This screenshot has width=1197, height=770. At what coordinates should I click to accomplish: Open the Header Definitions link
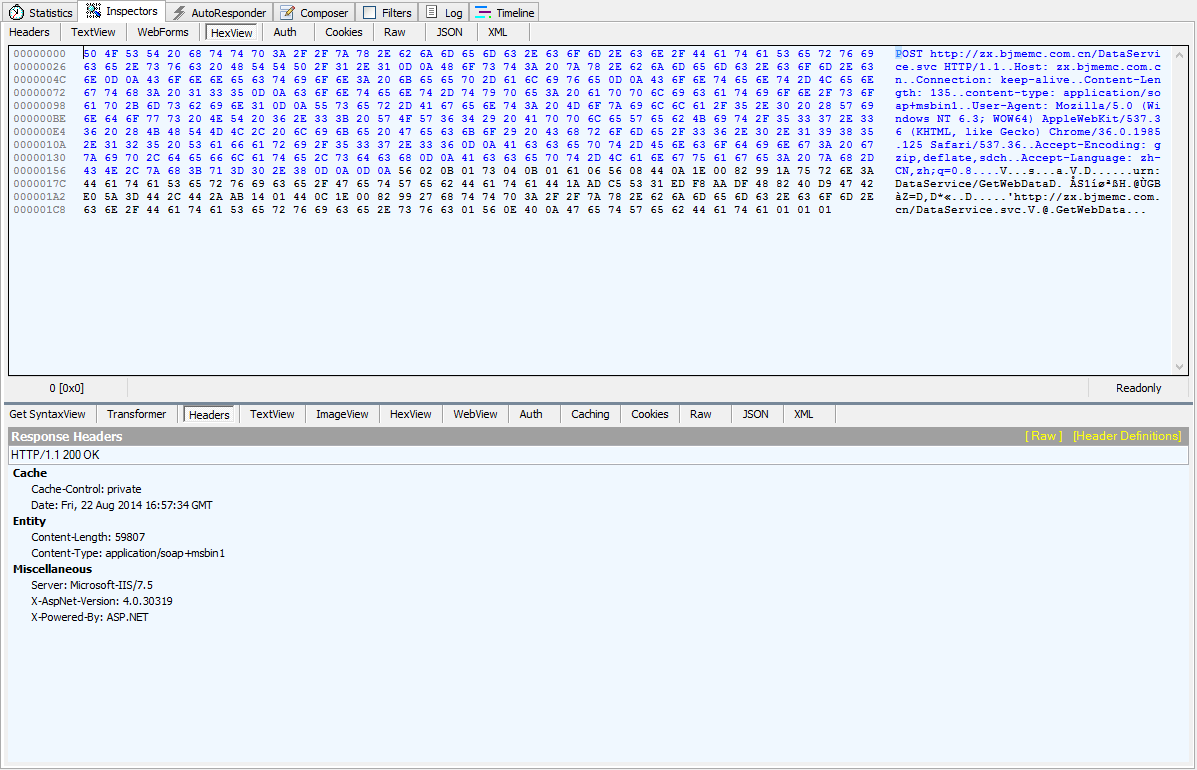pos(1126,436)
